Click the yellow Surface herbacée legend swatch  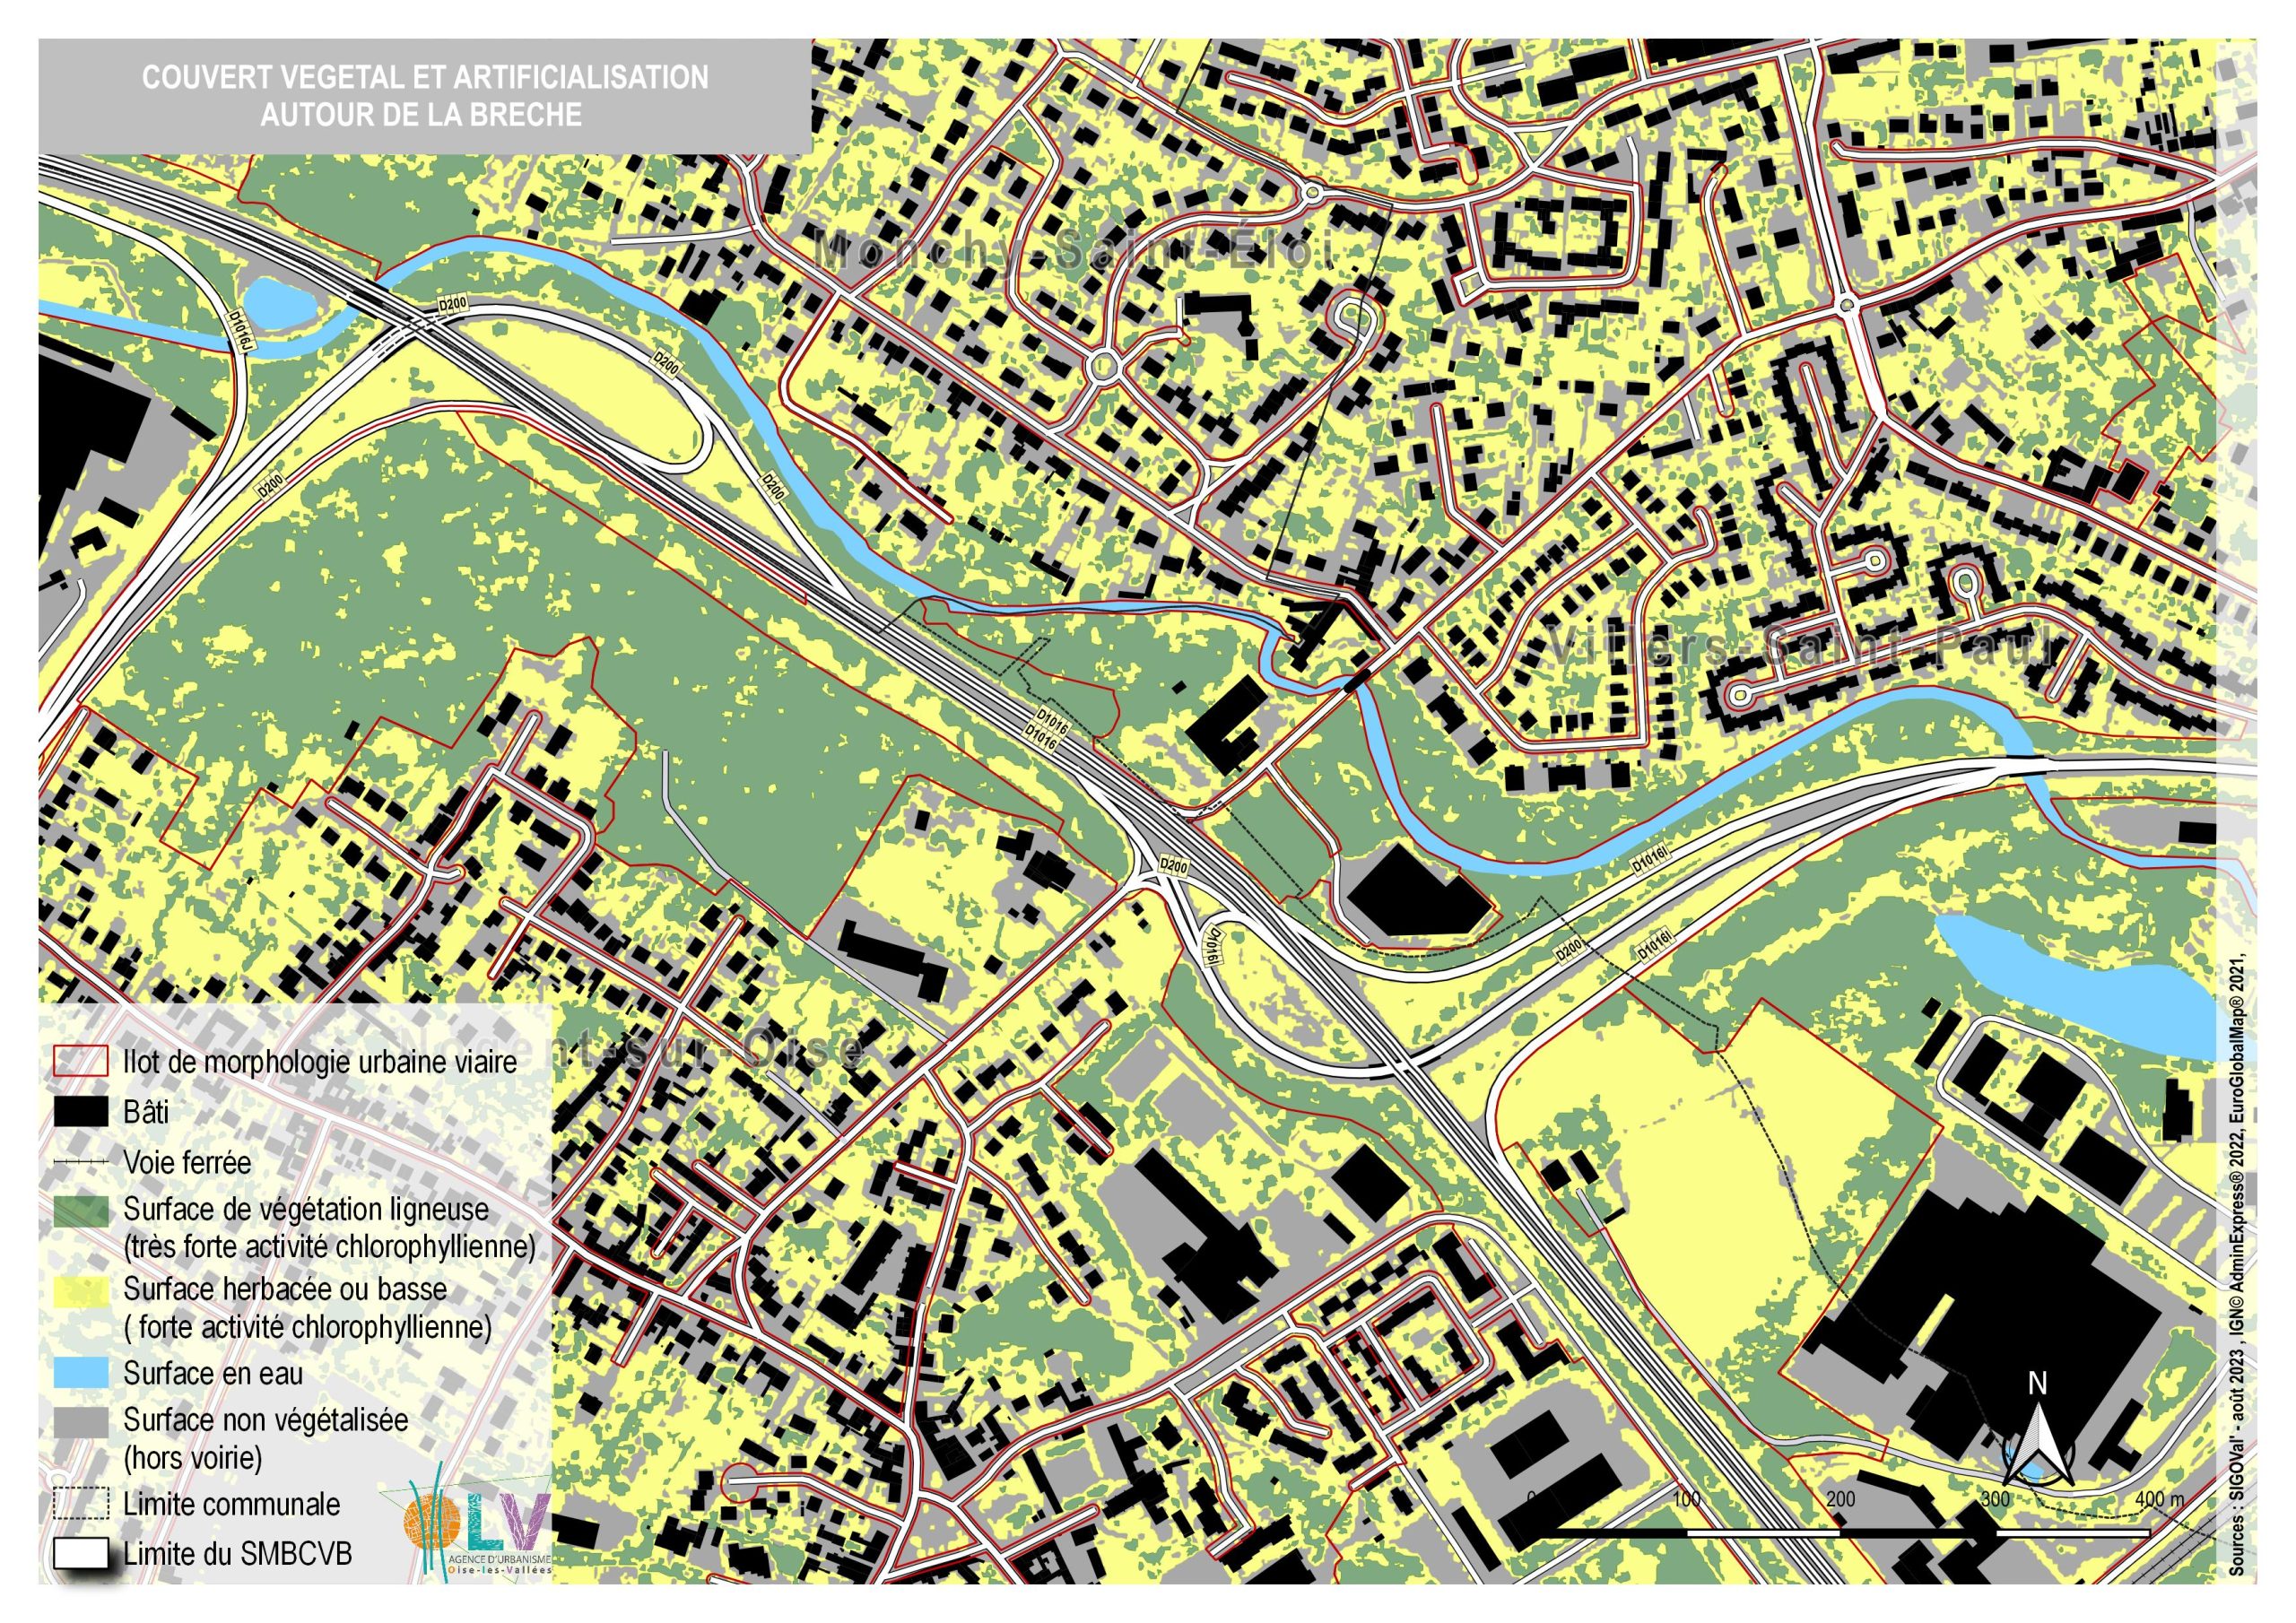[x=80, y=1292]
